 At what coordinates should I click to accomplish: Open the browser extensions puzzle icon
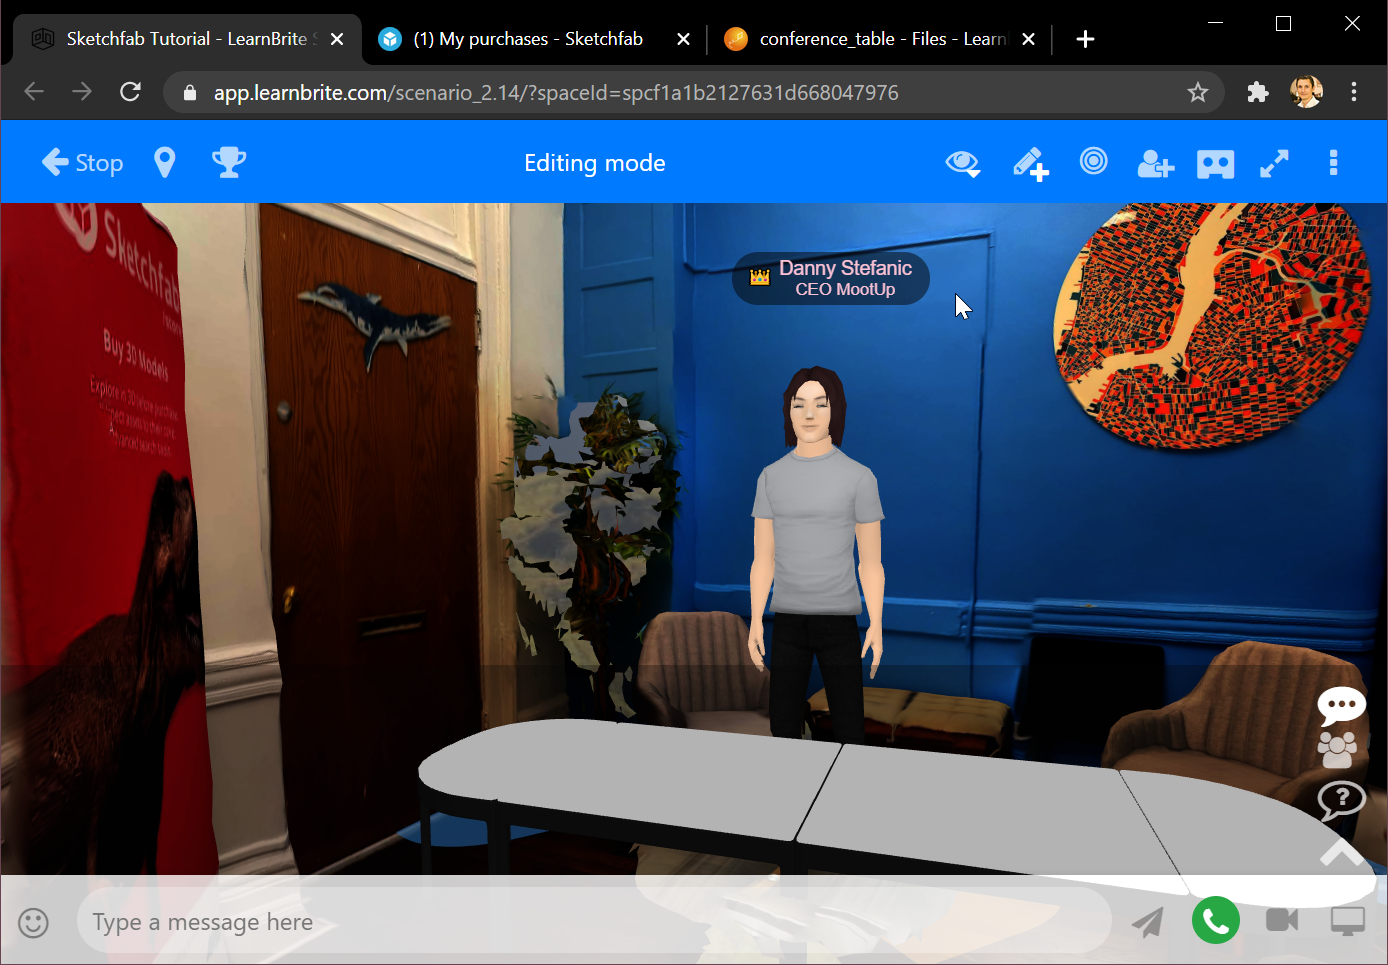click(x=1258, y=92)
